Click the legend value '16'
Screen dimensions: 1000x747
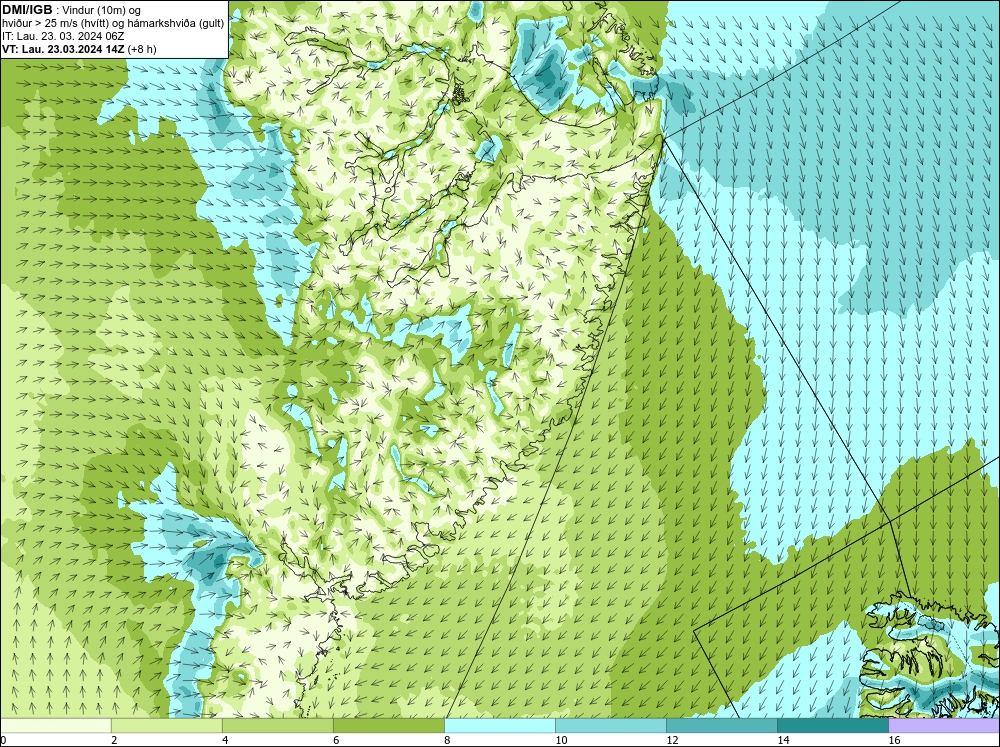click(x=893, y=740)
